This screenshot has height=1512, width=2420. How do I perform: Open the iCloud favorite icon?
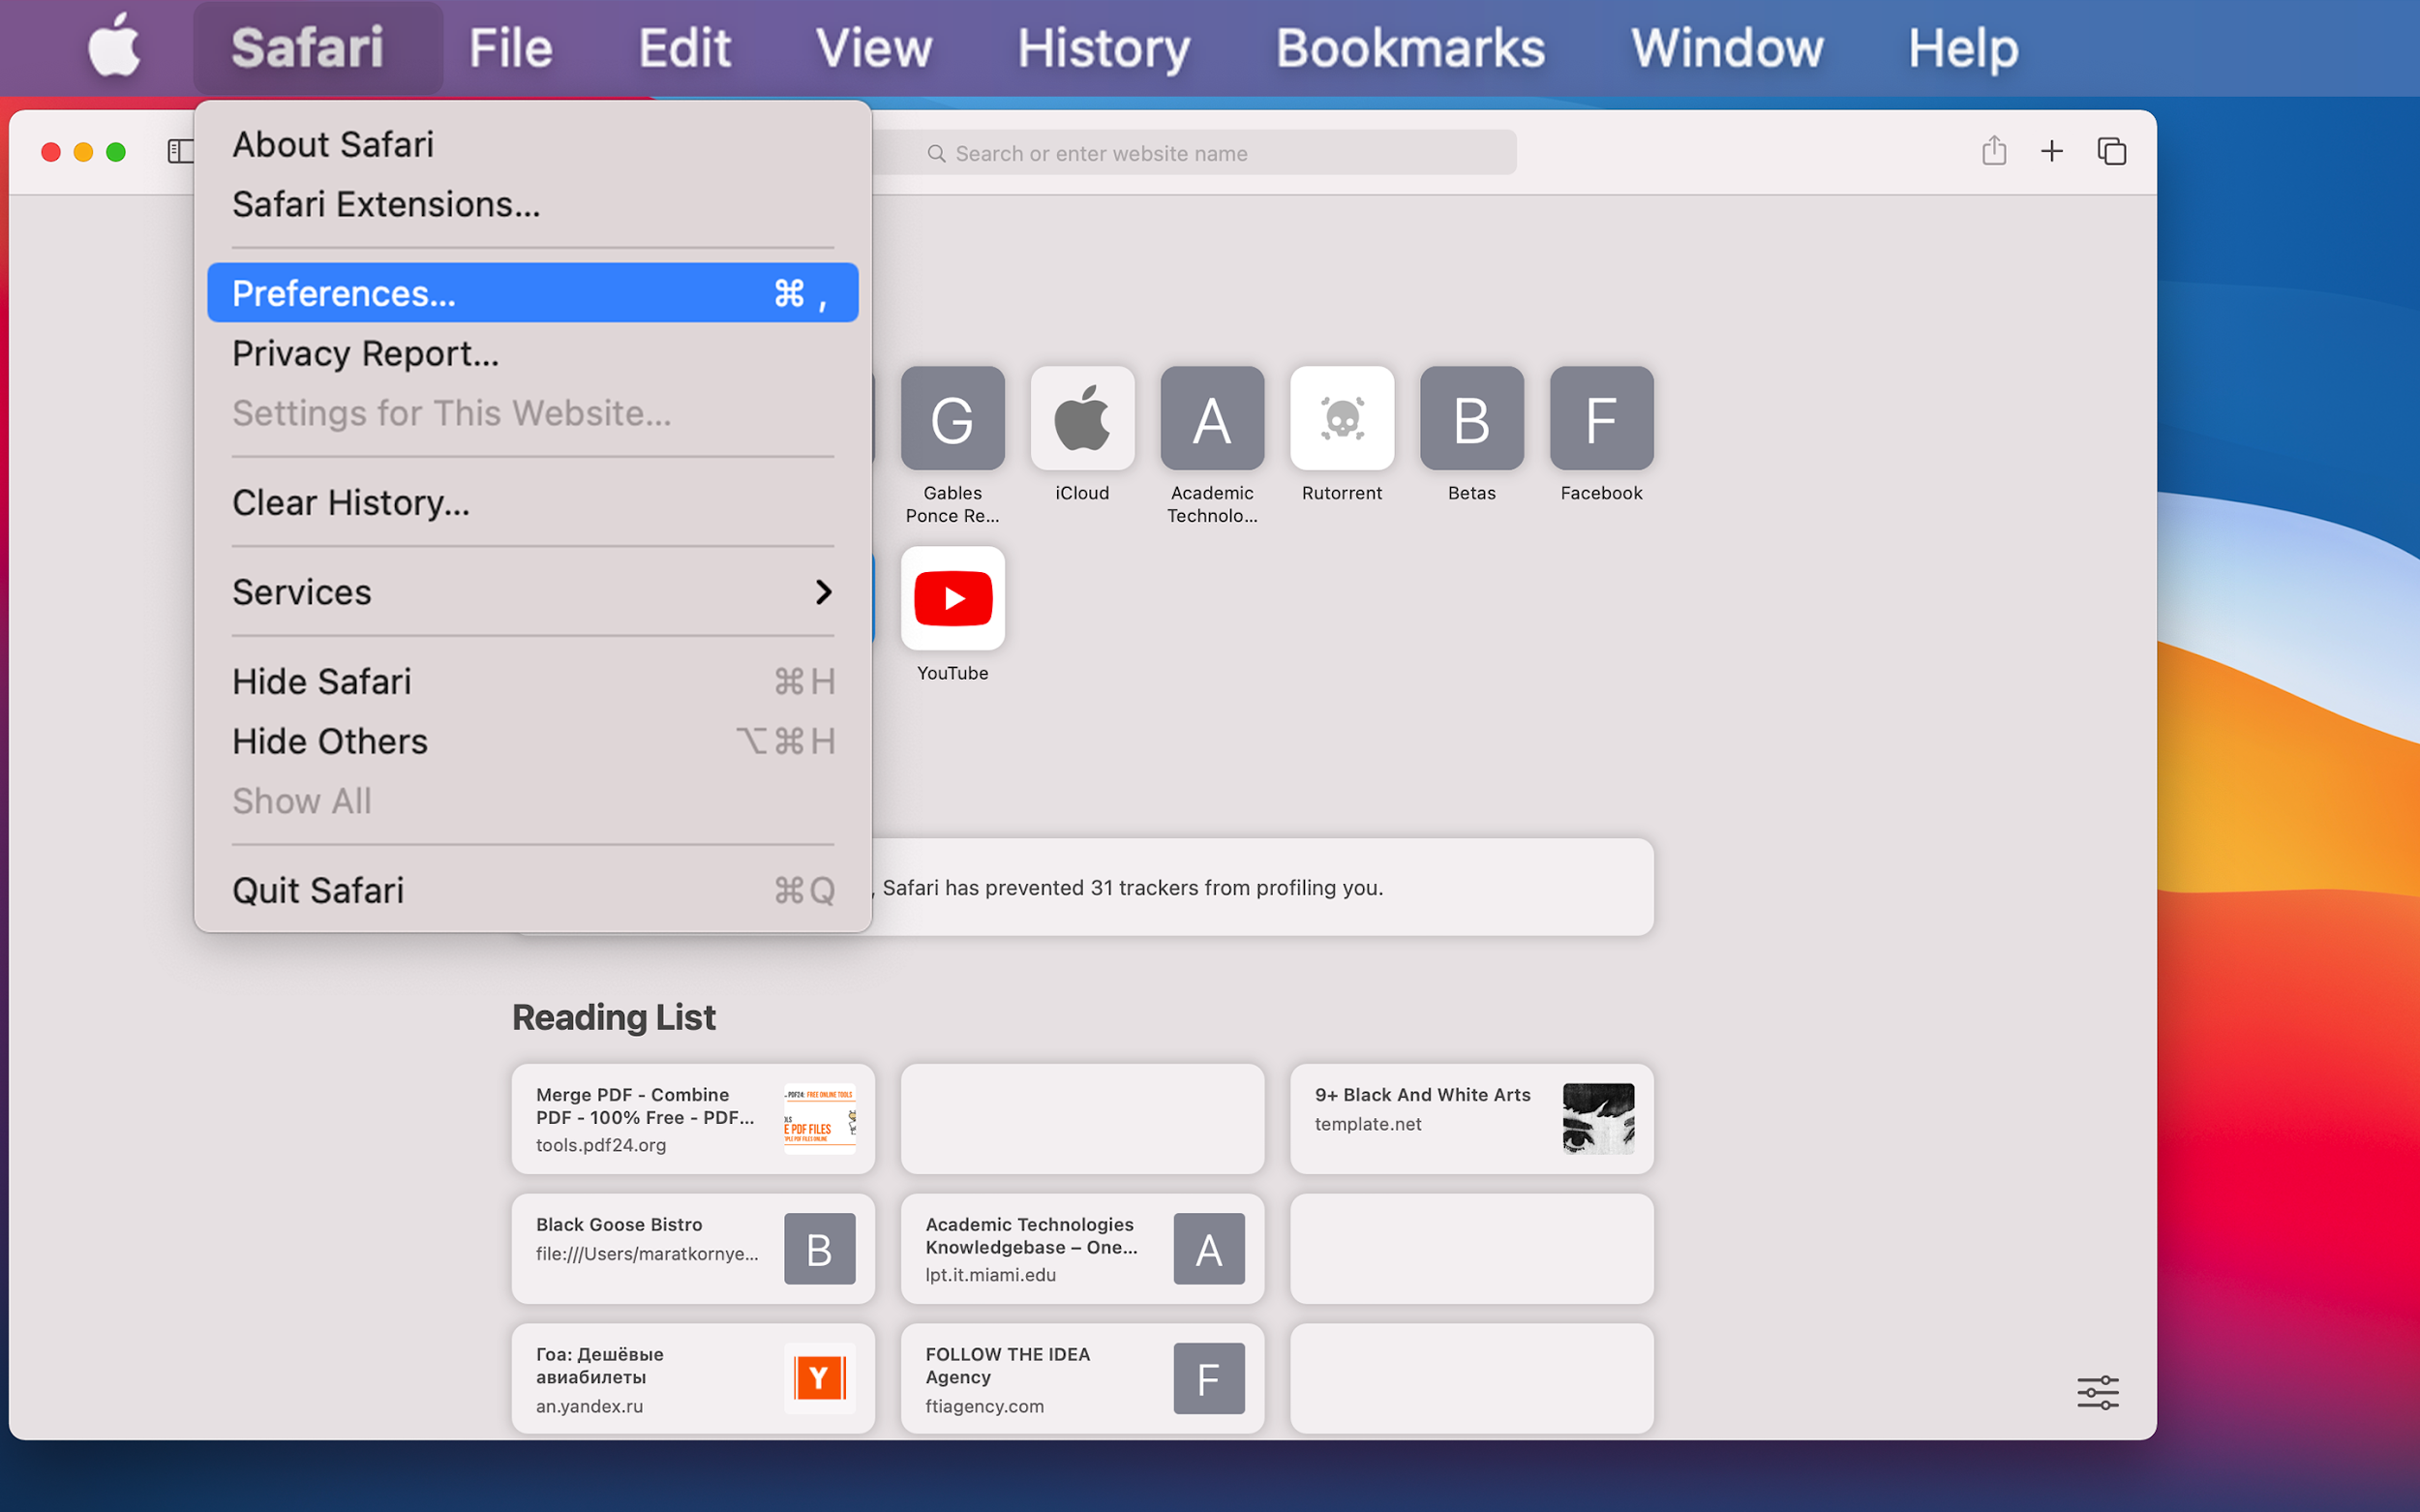(1082, 418)
